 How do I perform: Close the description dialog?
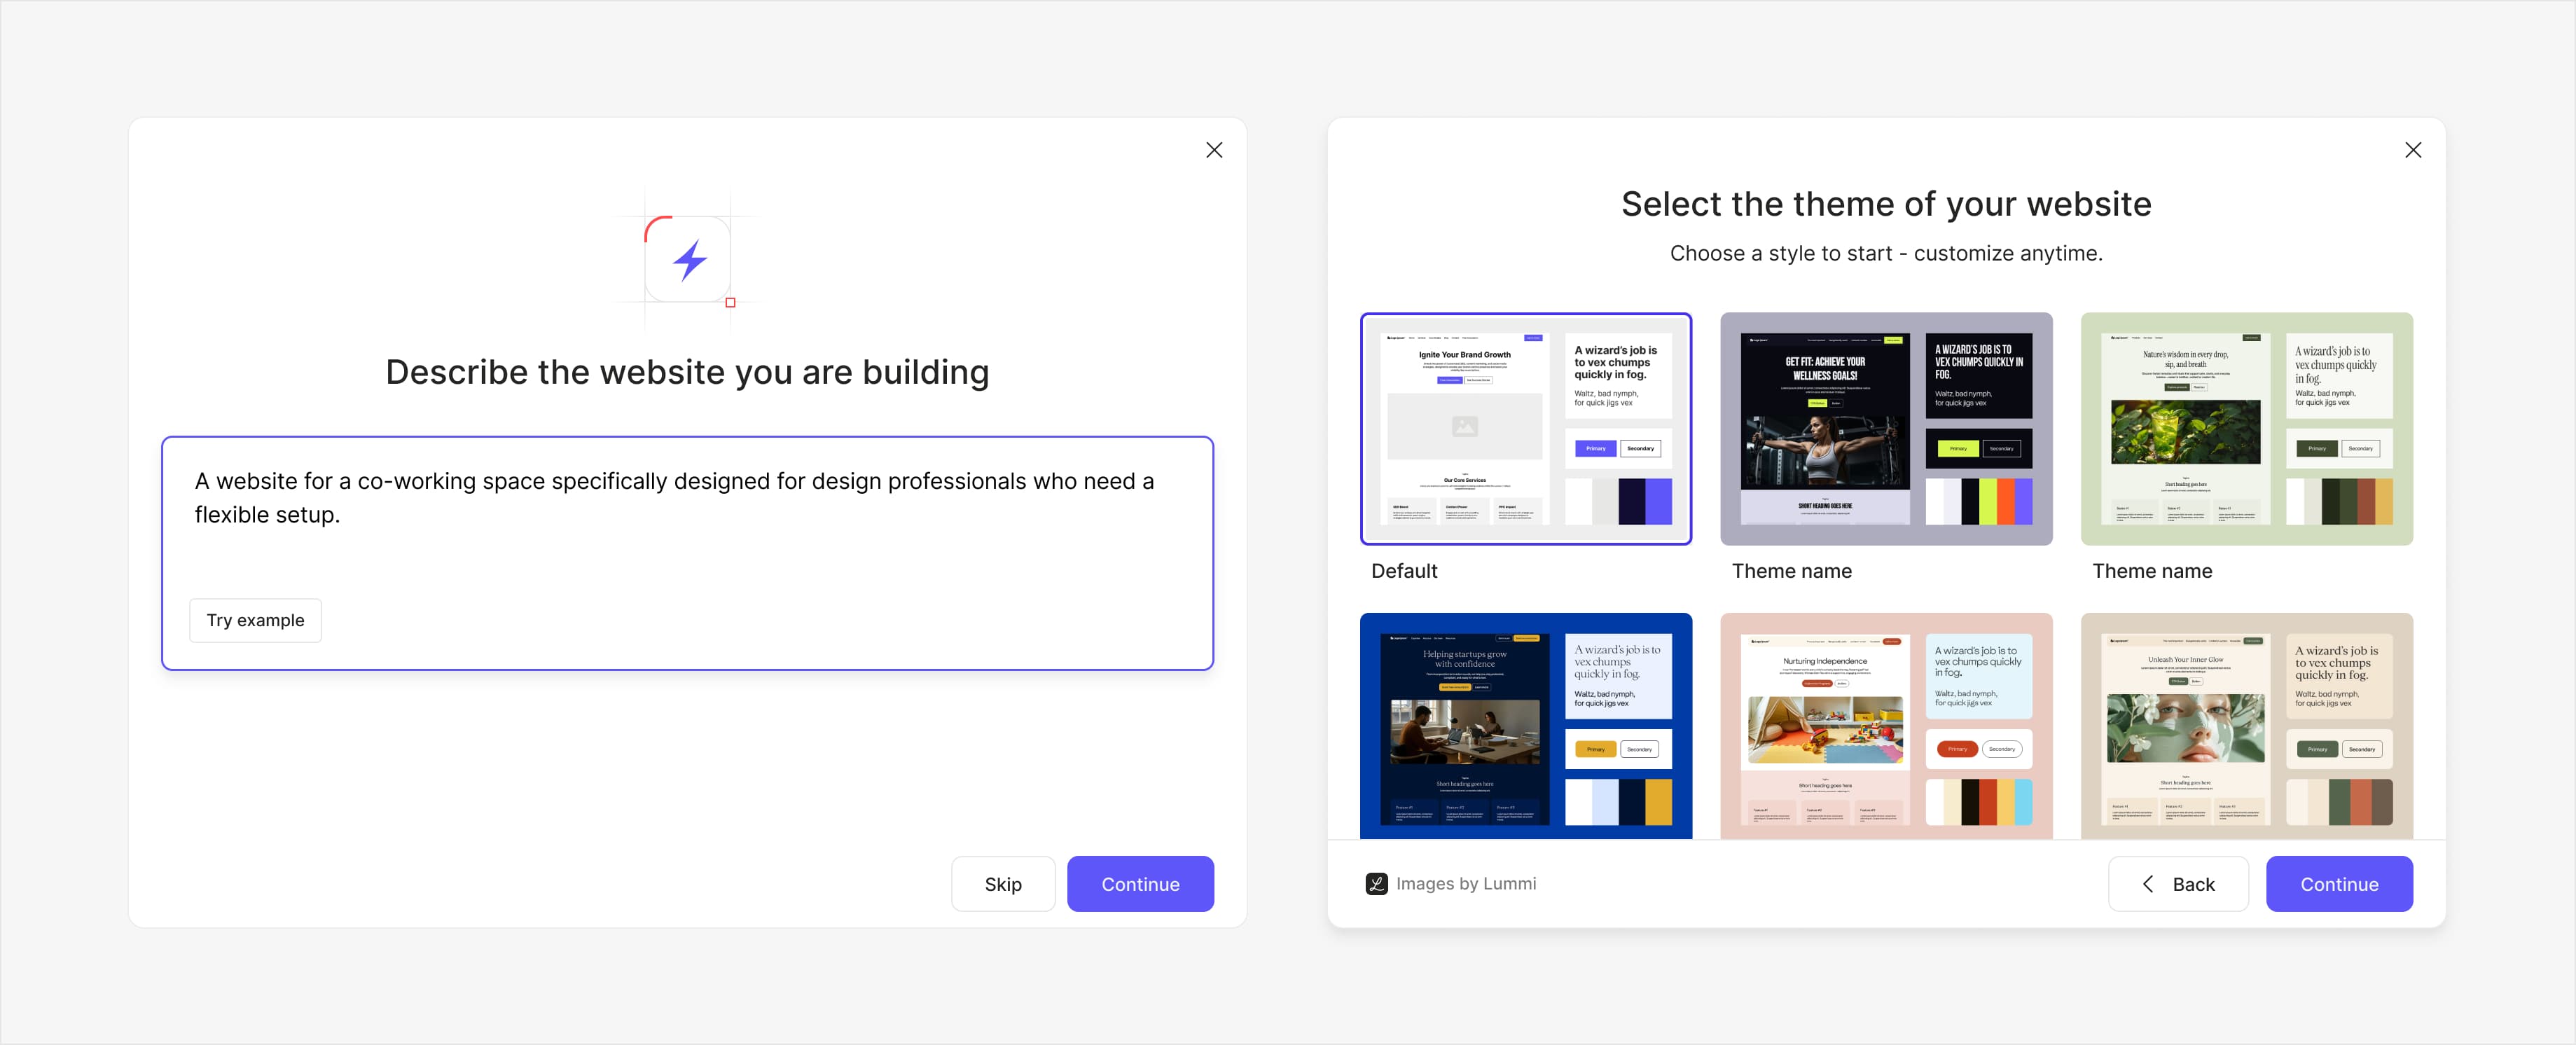tap(1214, 150)
